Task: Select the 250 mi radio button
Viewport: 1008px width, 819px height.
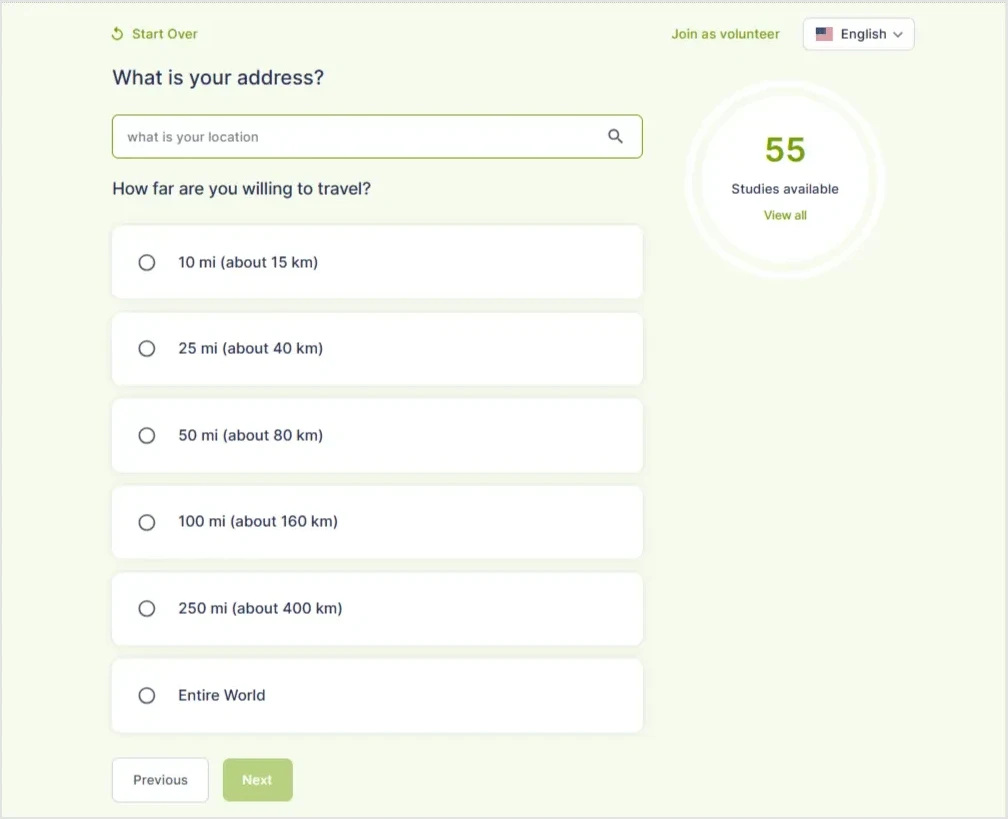Action: tap(147, 608)
